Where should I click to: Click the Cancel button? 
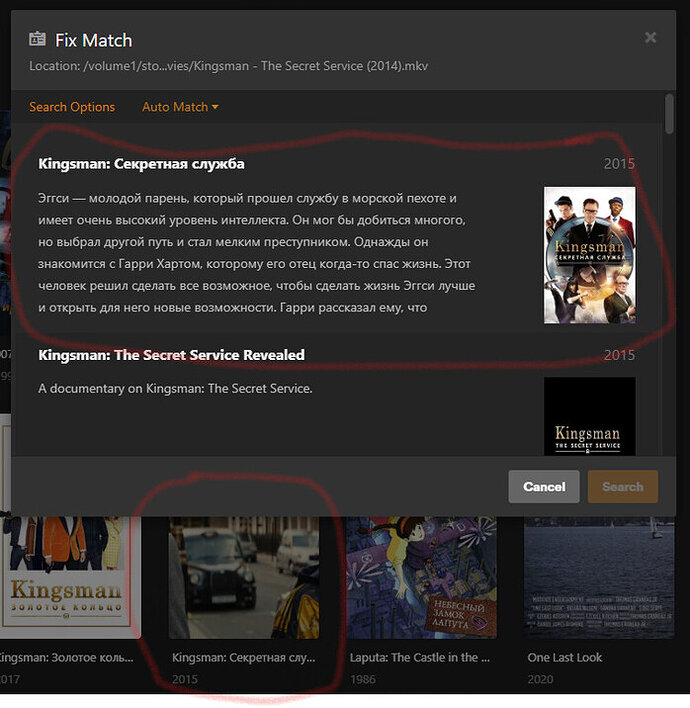coord(544,486)
